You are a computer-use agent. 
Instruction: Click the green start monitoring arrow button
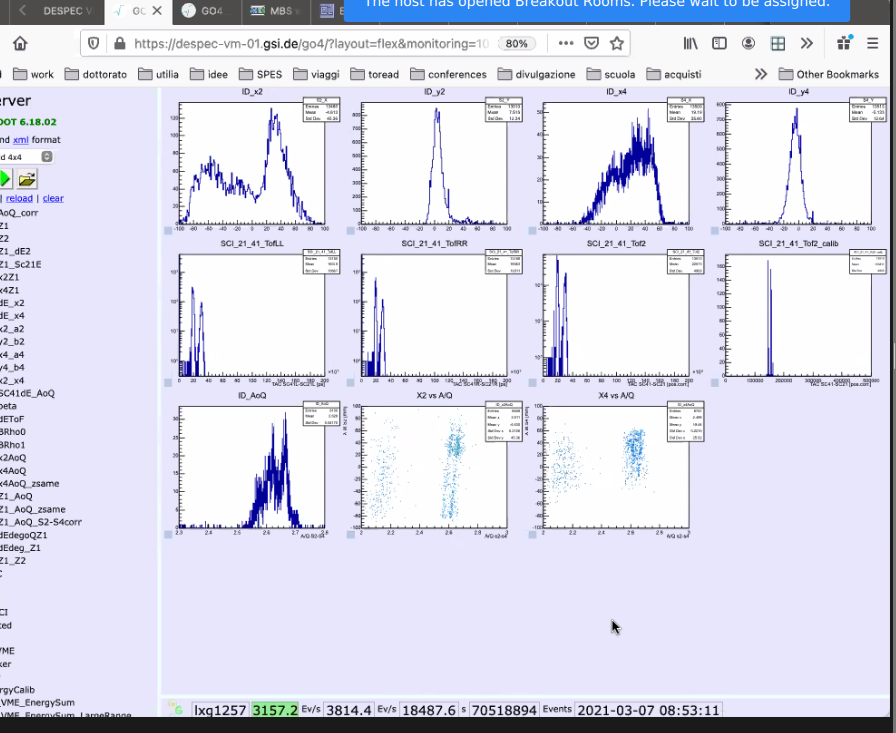coord(5,179)
